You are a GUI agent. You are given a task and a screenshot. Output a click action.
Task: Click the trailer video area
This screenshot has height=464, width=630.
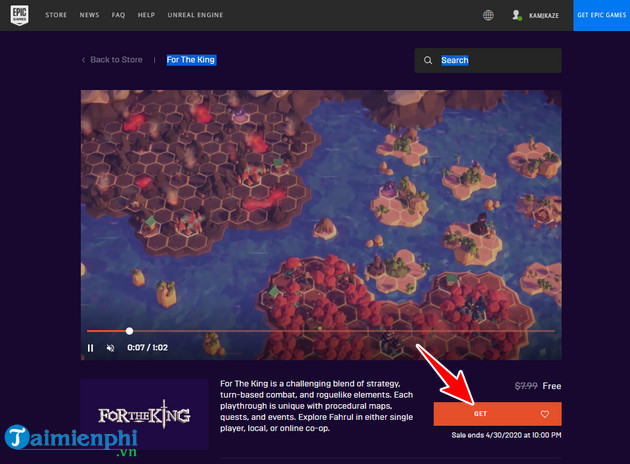pos(321,225)
